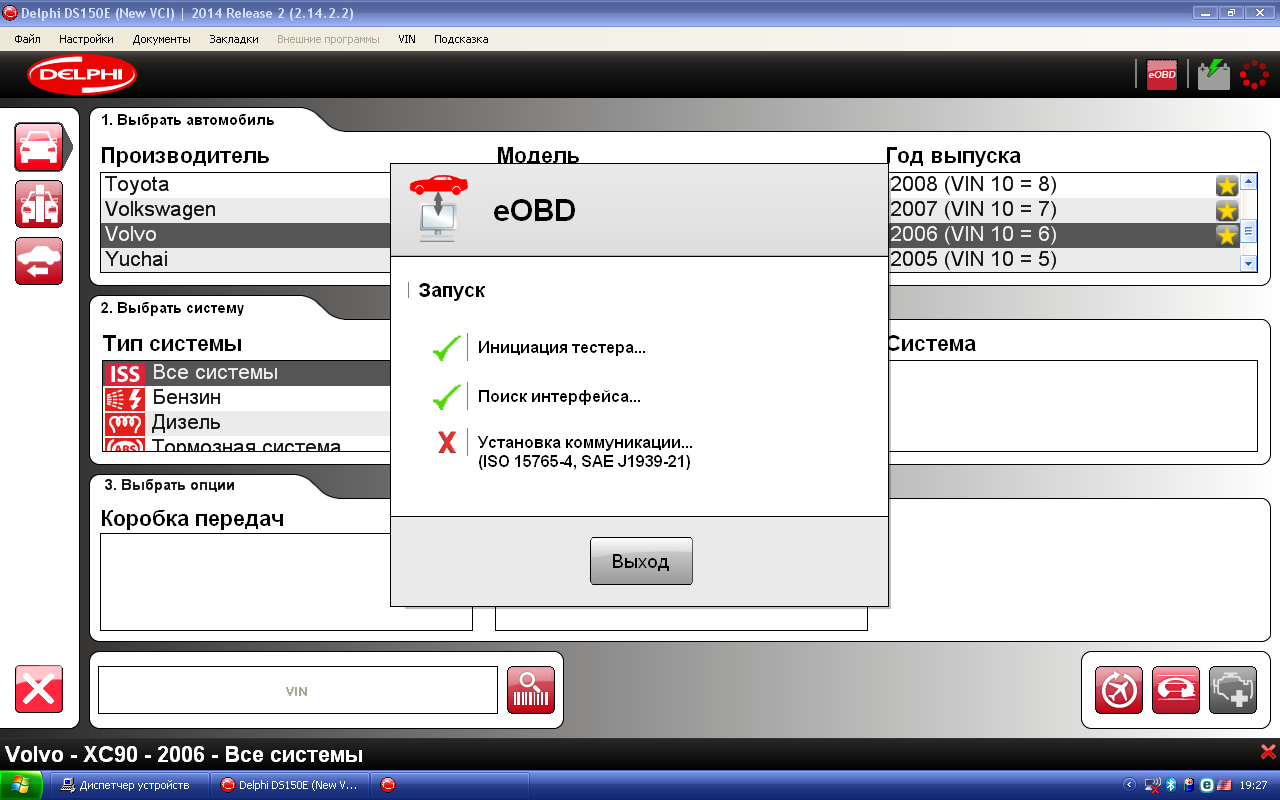Screen dimensions: 1280x800
Task: Select year 2006 (VIN 10 = 6)
Action: (x=1062, y=234)
